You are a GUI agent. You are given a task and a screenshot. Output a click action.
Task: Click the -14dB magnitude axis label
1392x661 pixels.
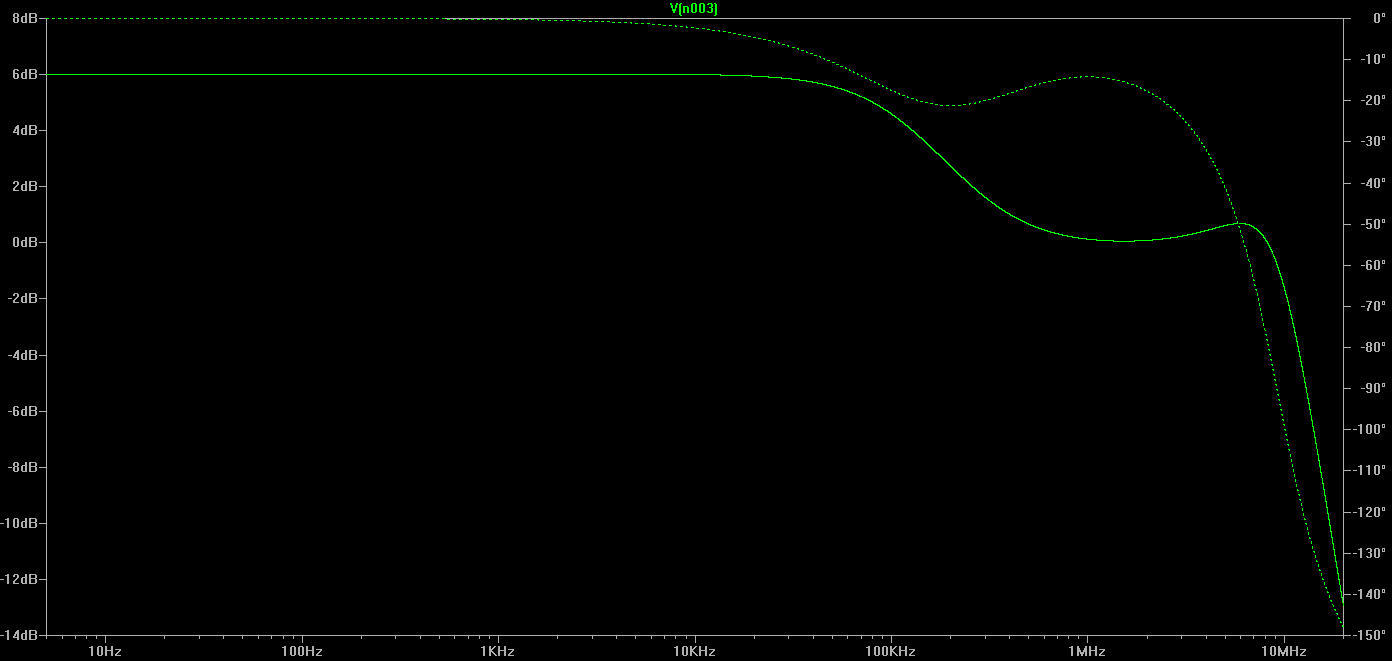click(20, 635)
